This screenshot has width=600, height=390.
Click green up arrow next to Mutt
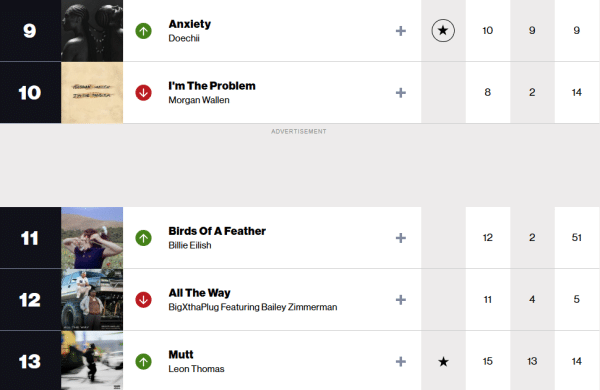(x=143, y=361)
